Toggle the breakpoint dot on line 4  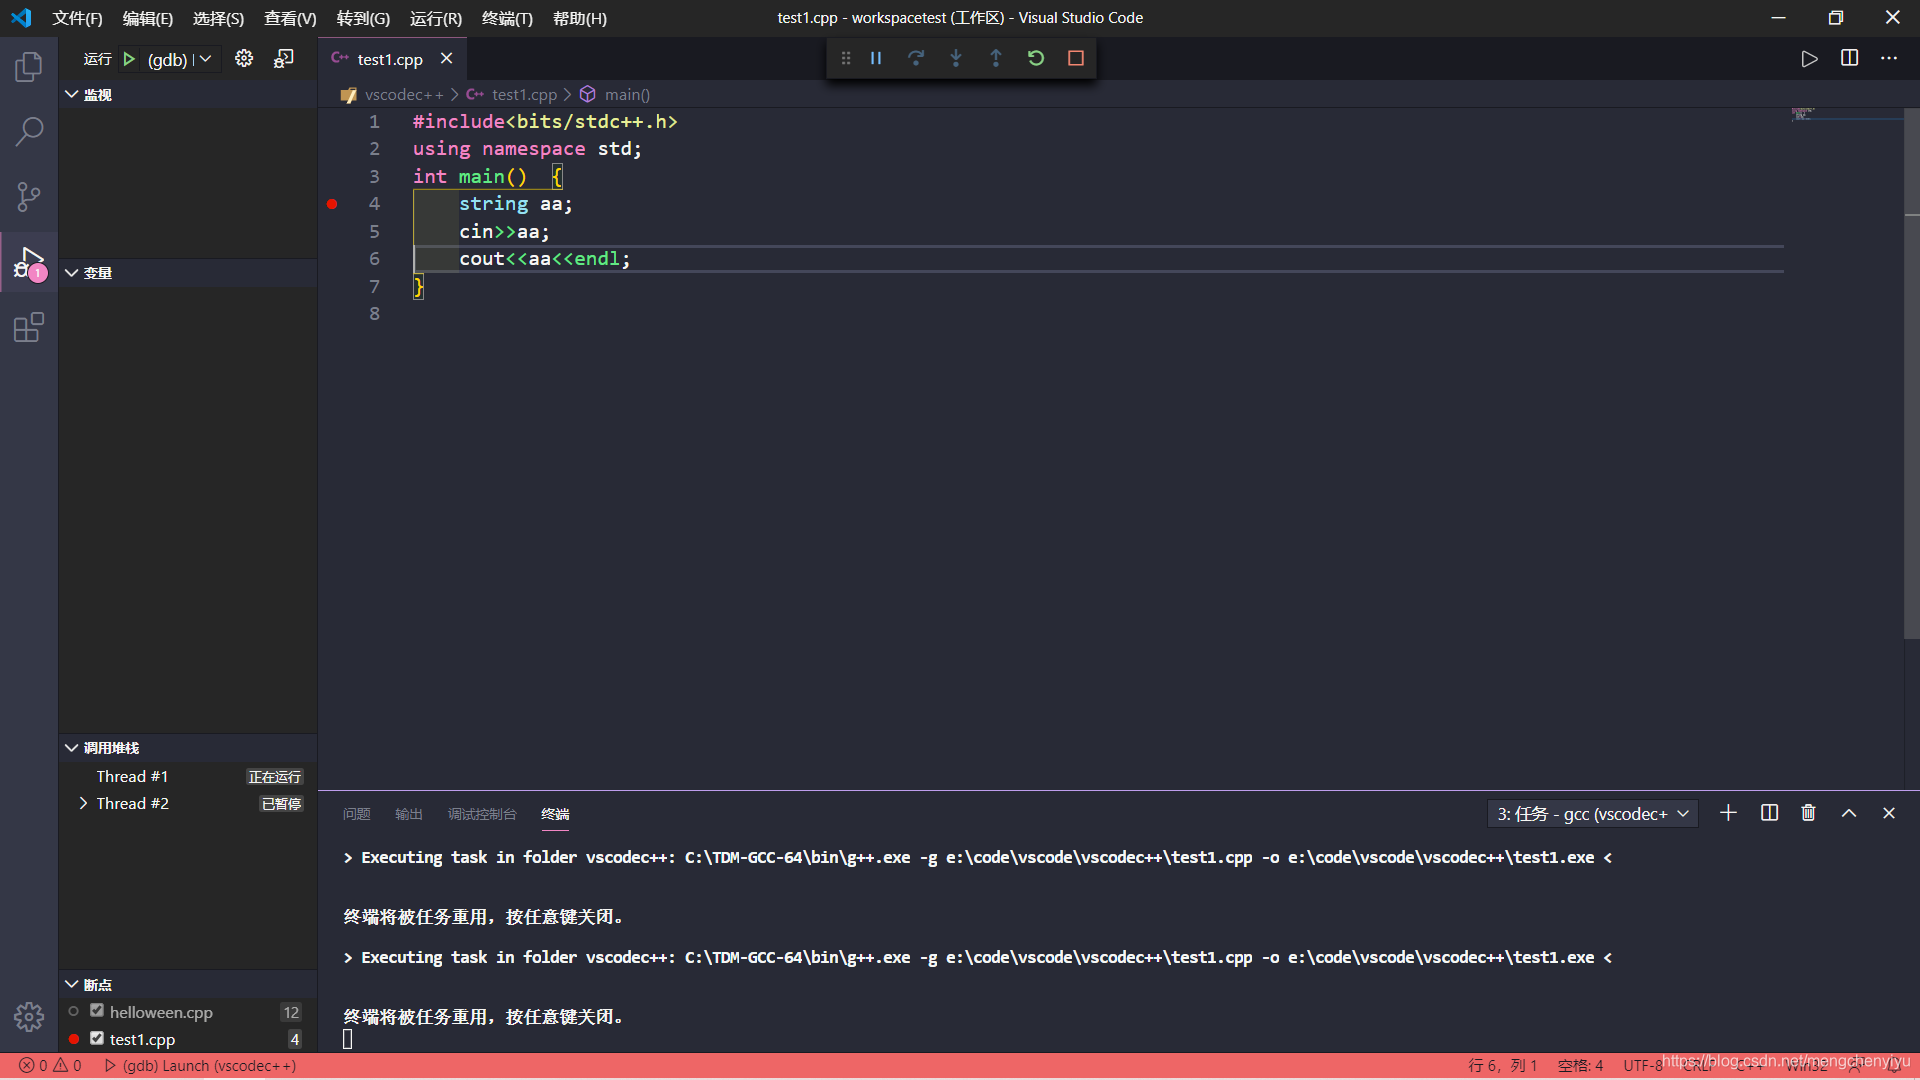click(332, 204)
